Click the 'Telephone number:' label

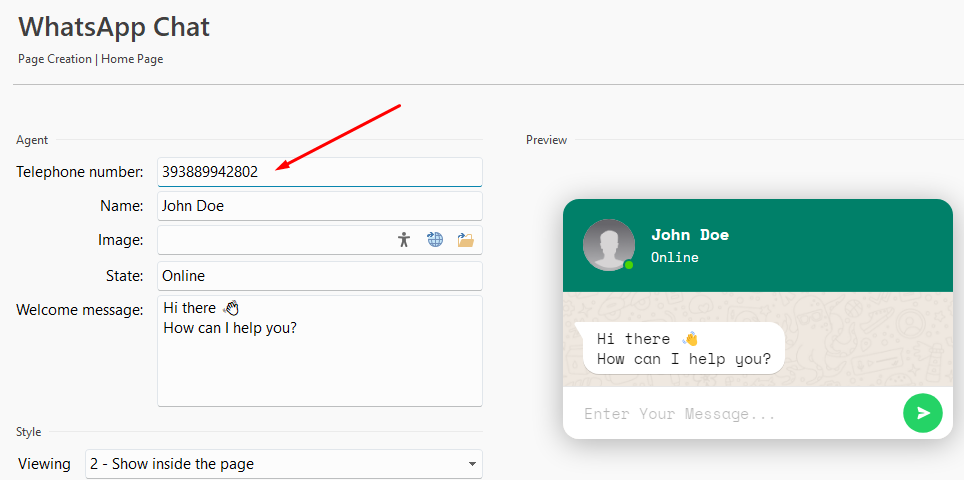click(x=80, y=172)
